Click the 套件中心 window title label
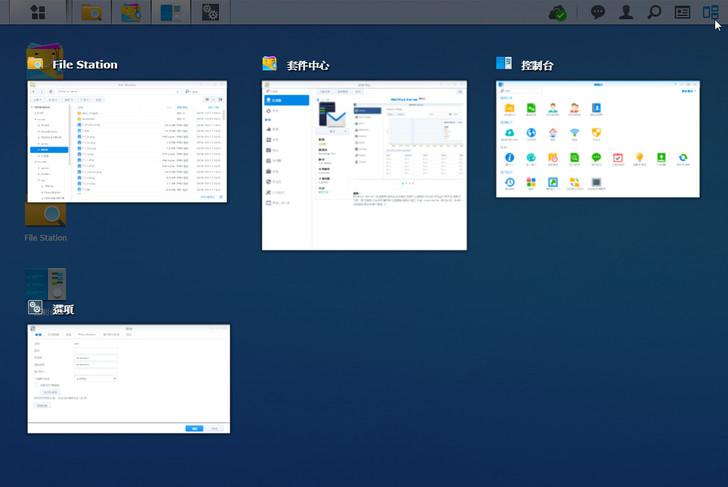This screenshot has width=728, height=487. click(307, 65)
